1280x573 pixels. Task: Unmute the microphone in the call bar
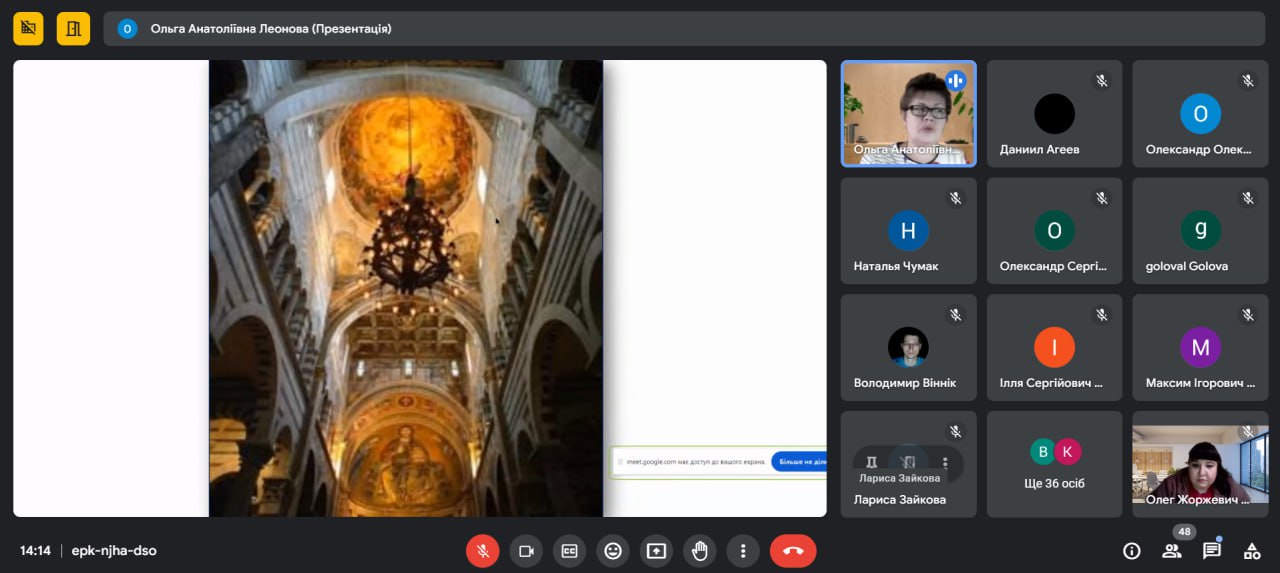click(482, 551)
